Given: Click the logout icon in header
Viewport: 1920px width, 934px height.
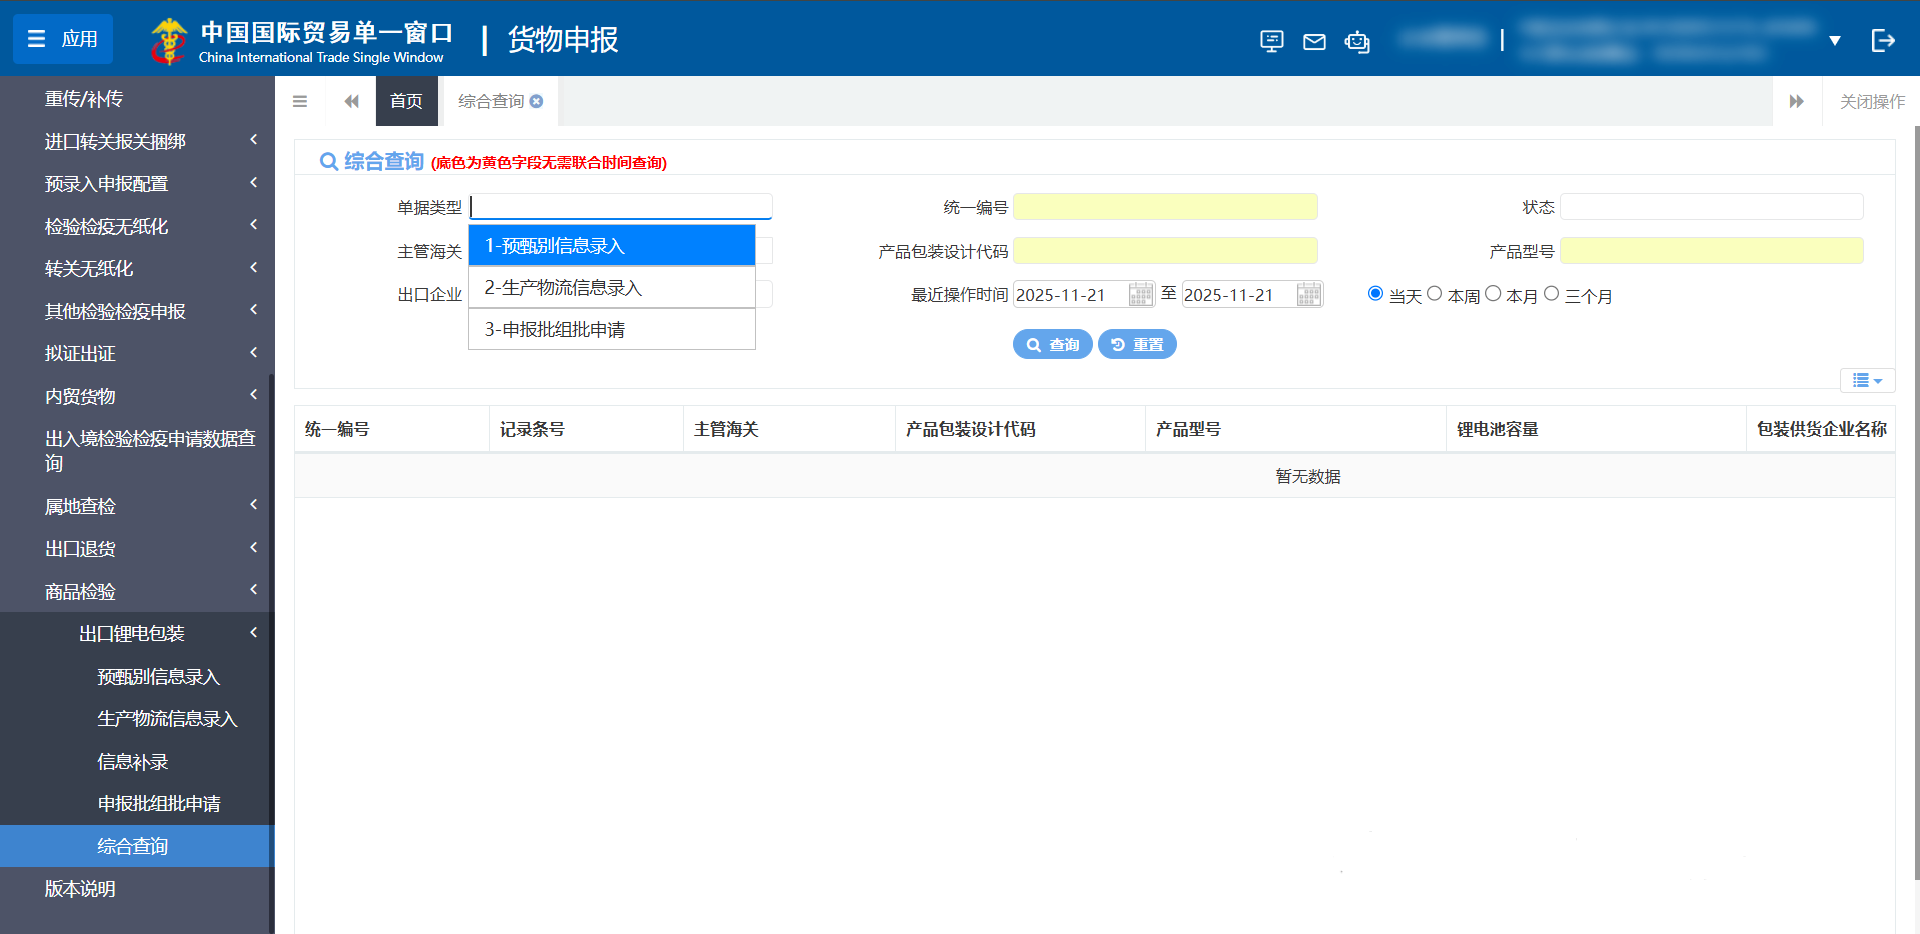Looking at the screenshot, I should click(1882, 40).
